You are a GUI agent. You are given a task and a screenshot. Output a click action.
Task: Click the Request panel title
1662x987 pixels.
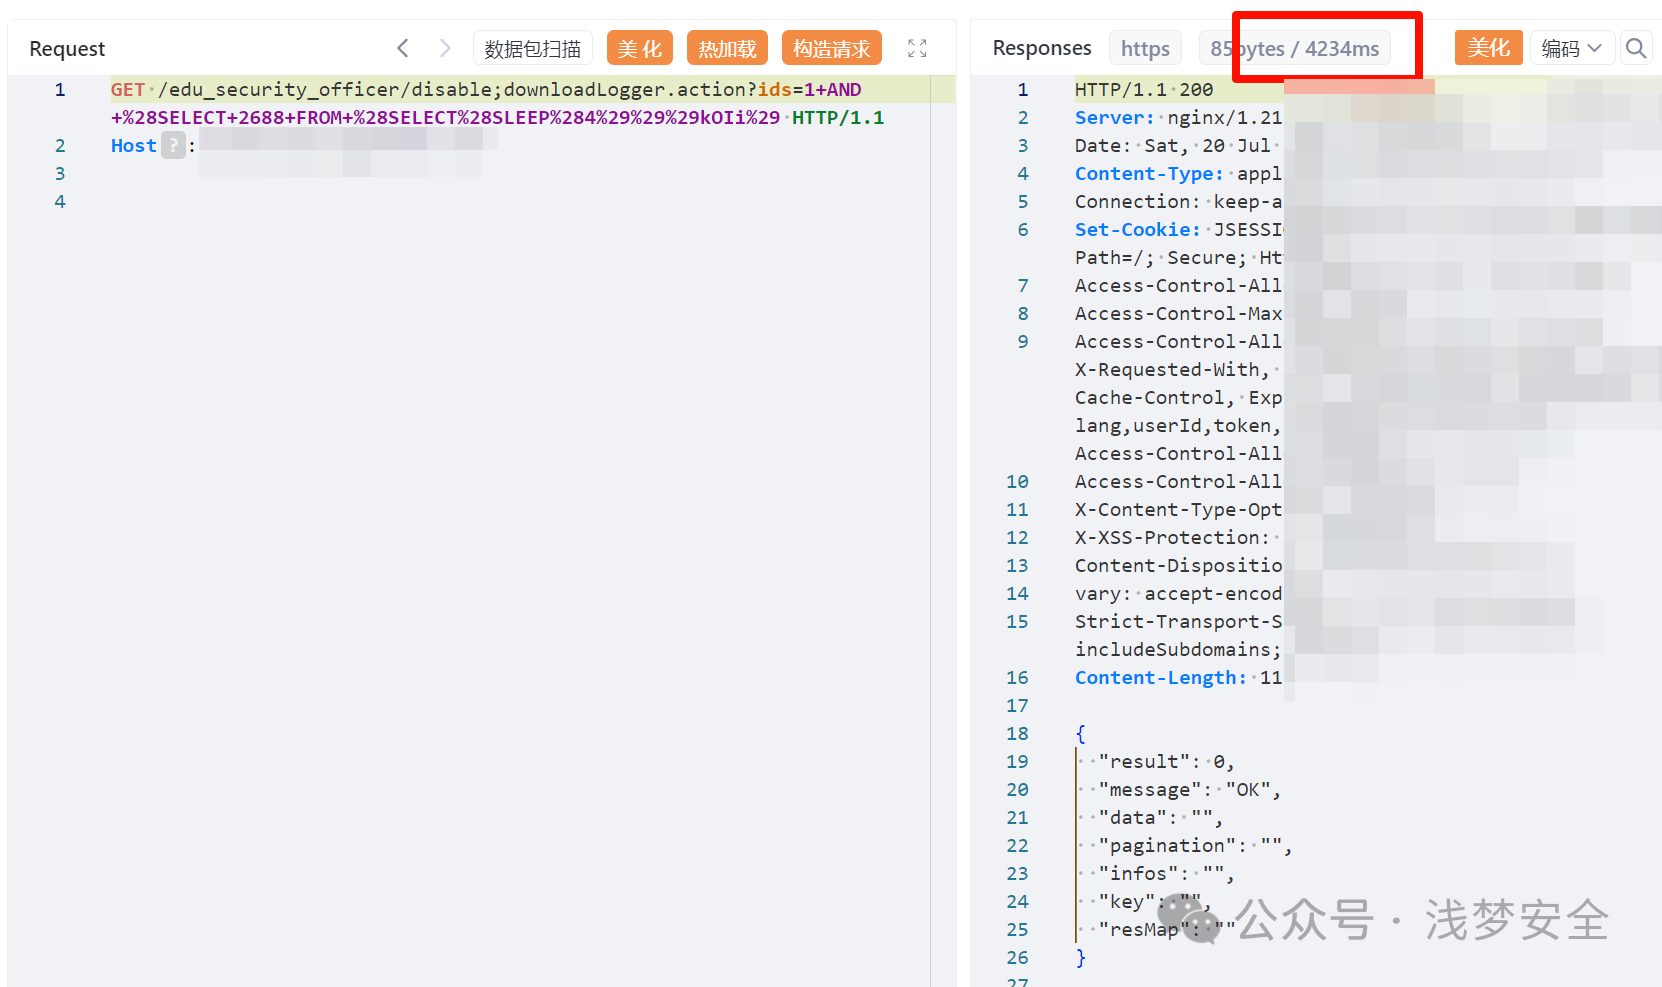[67, 48]
